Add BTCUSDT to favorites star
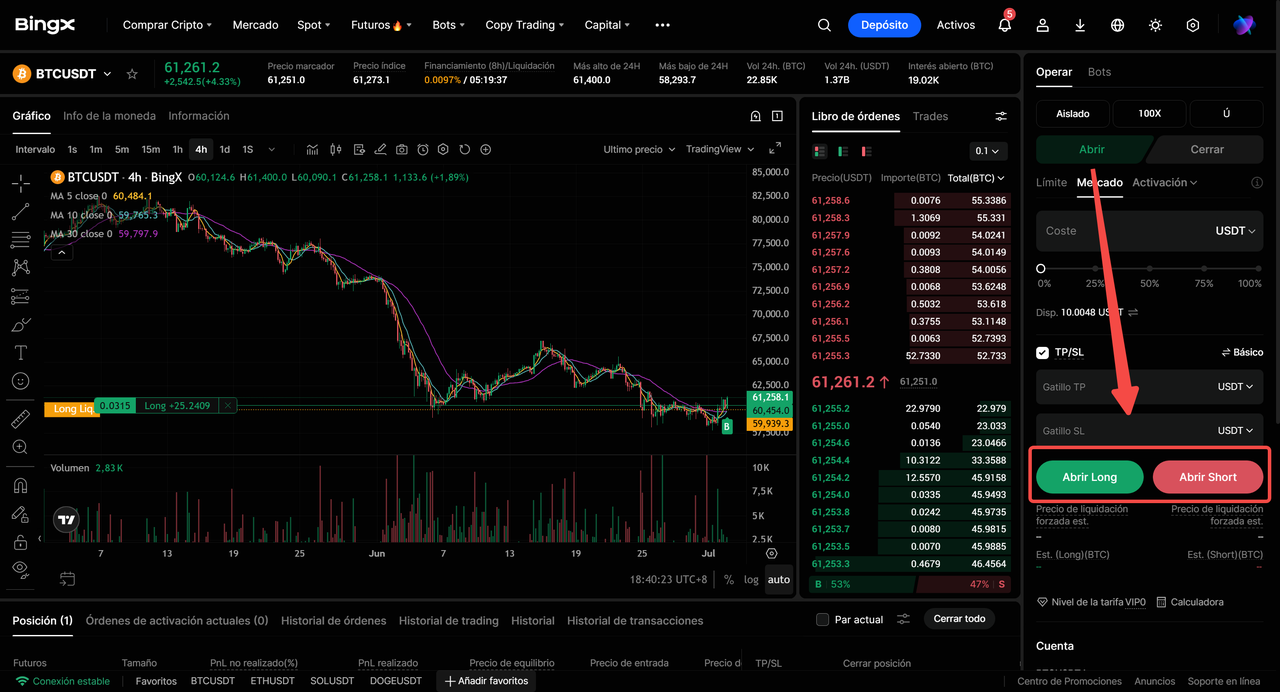Image resolution: width=1280 pixels, height=692 pixels. tap(132, 74)
